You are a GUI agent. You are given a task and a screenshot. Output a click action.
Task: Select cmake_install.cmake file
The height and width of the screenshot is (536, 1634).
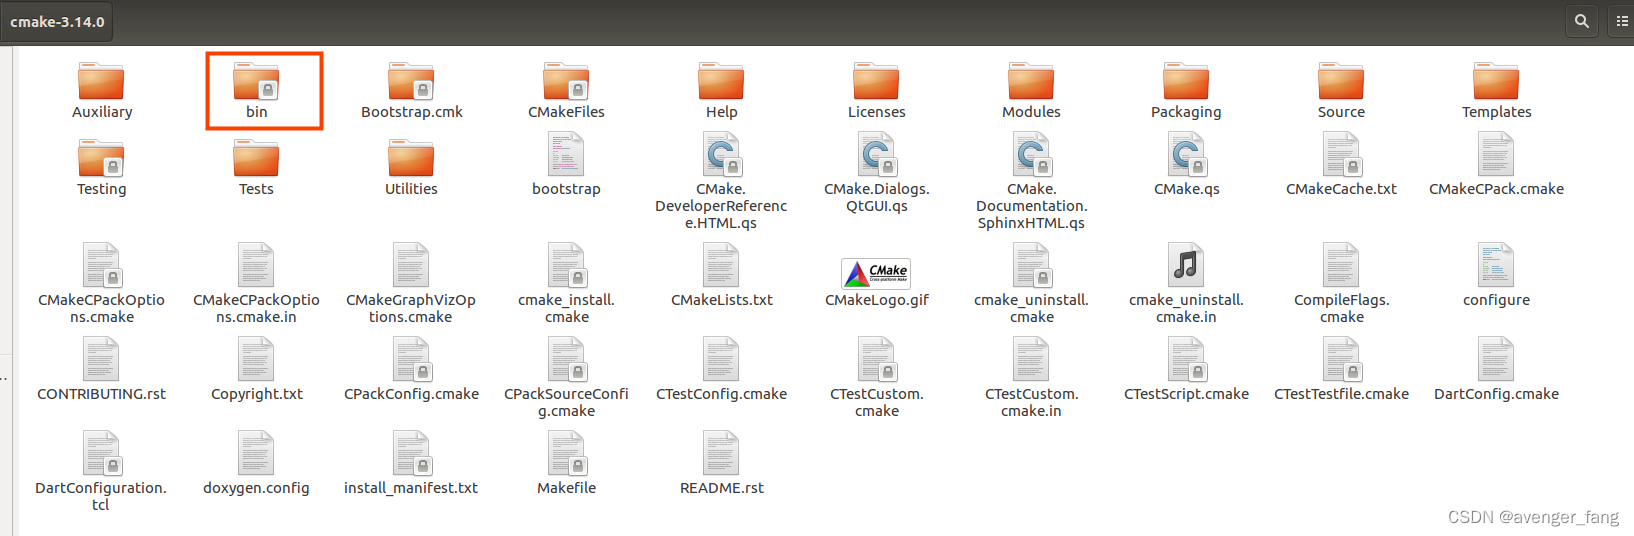(566, 284)
